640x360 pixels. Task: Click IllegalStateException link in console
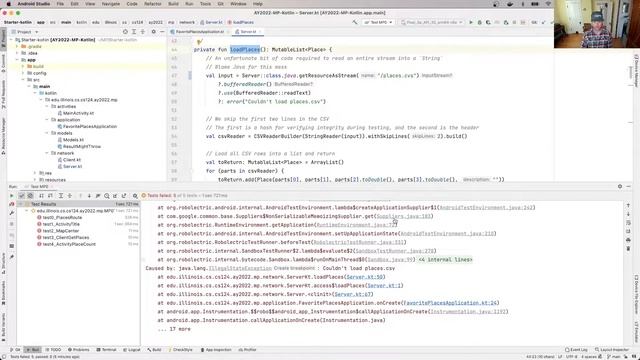[x=240, y=269]
